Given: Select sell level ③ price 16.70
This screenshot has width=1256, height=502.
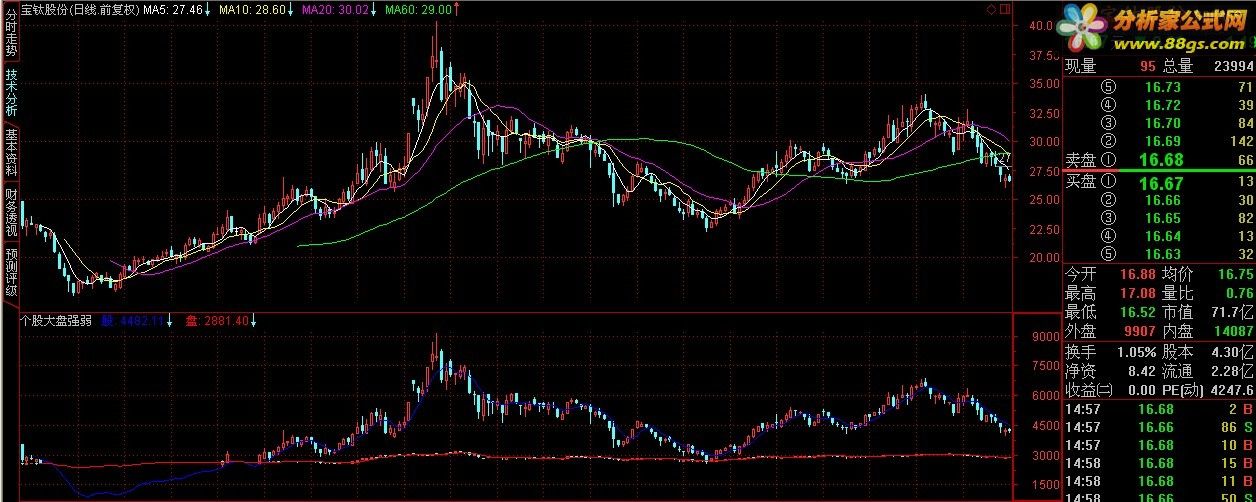Looking at the screenshot, I should [x=1162, y=123].
